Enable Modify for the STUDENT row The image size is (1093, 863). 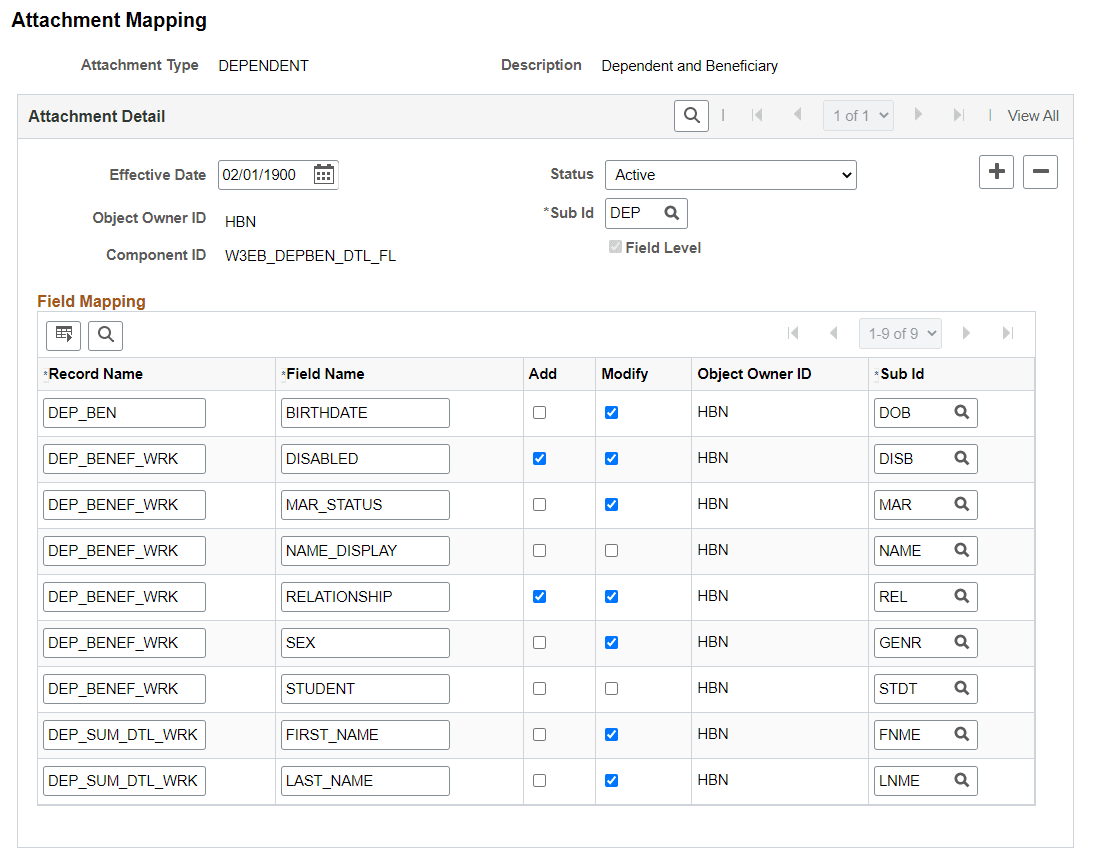pos(611,688)
